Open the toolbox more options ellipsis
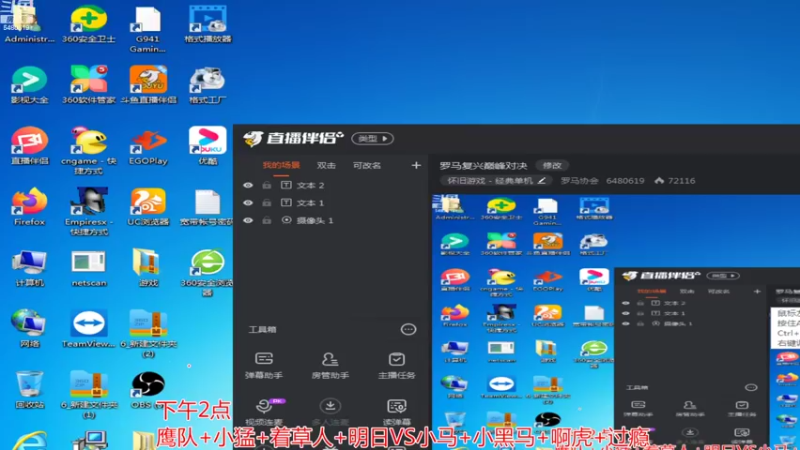This screenshot has width=800, height=450. click(408, 330)
